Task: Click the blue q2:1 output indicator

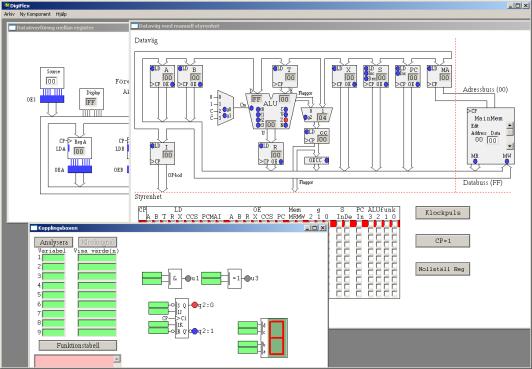Action: [x=194, y=331]
